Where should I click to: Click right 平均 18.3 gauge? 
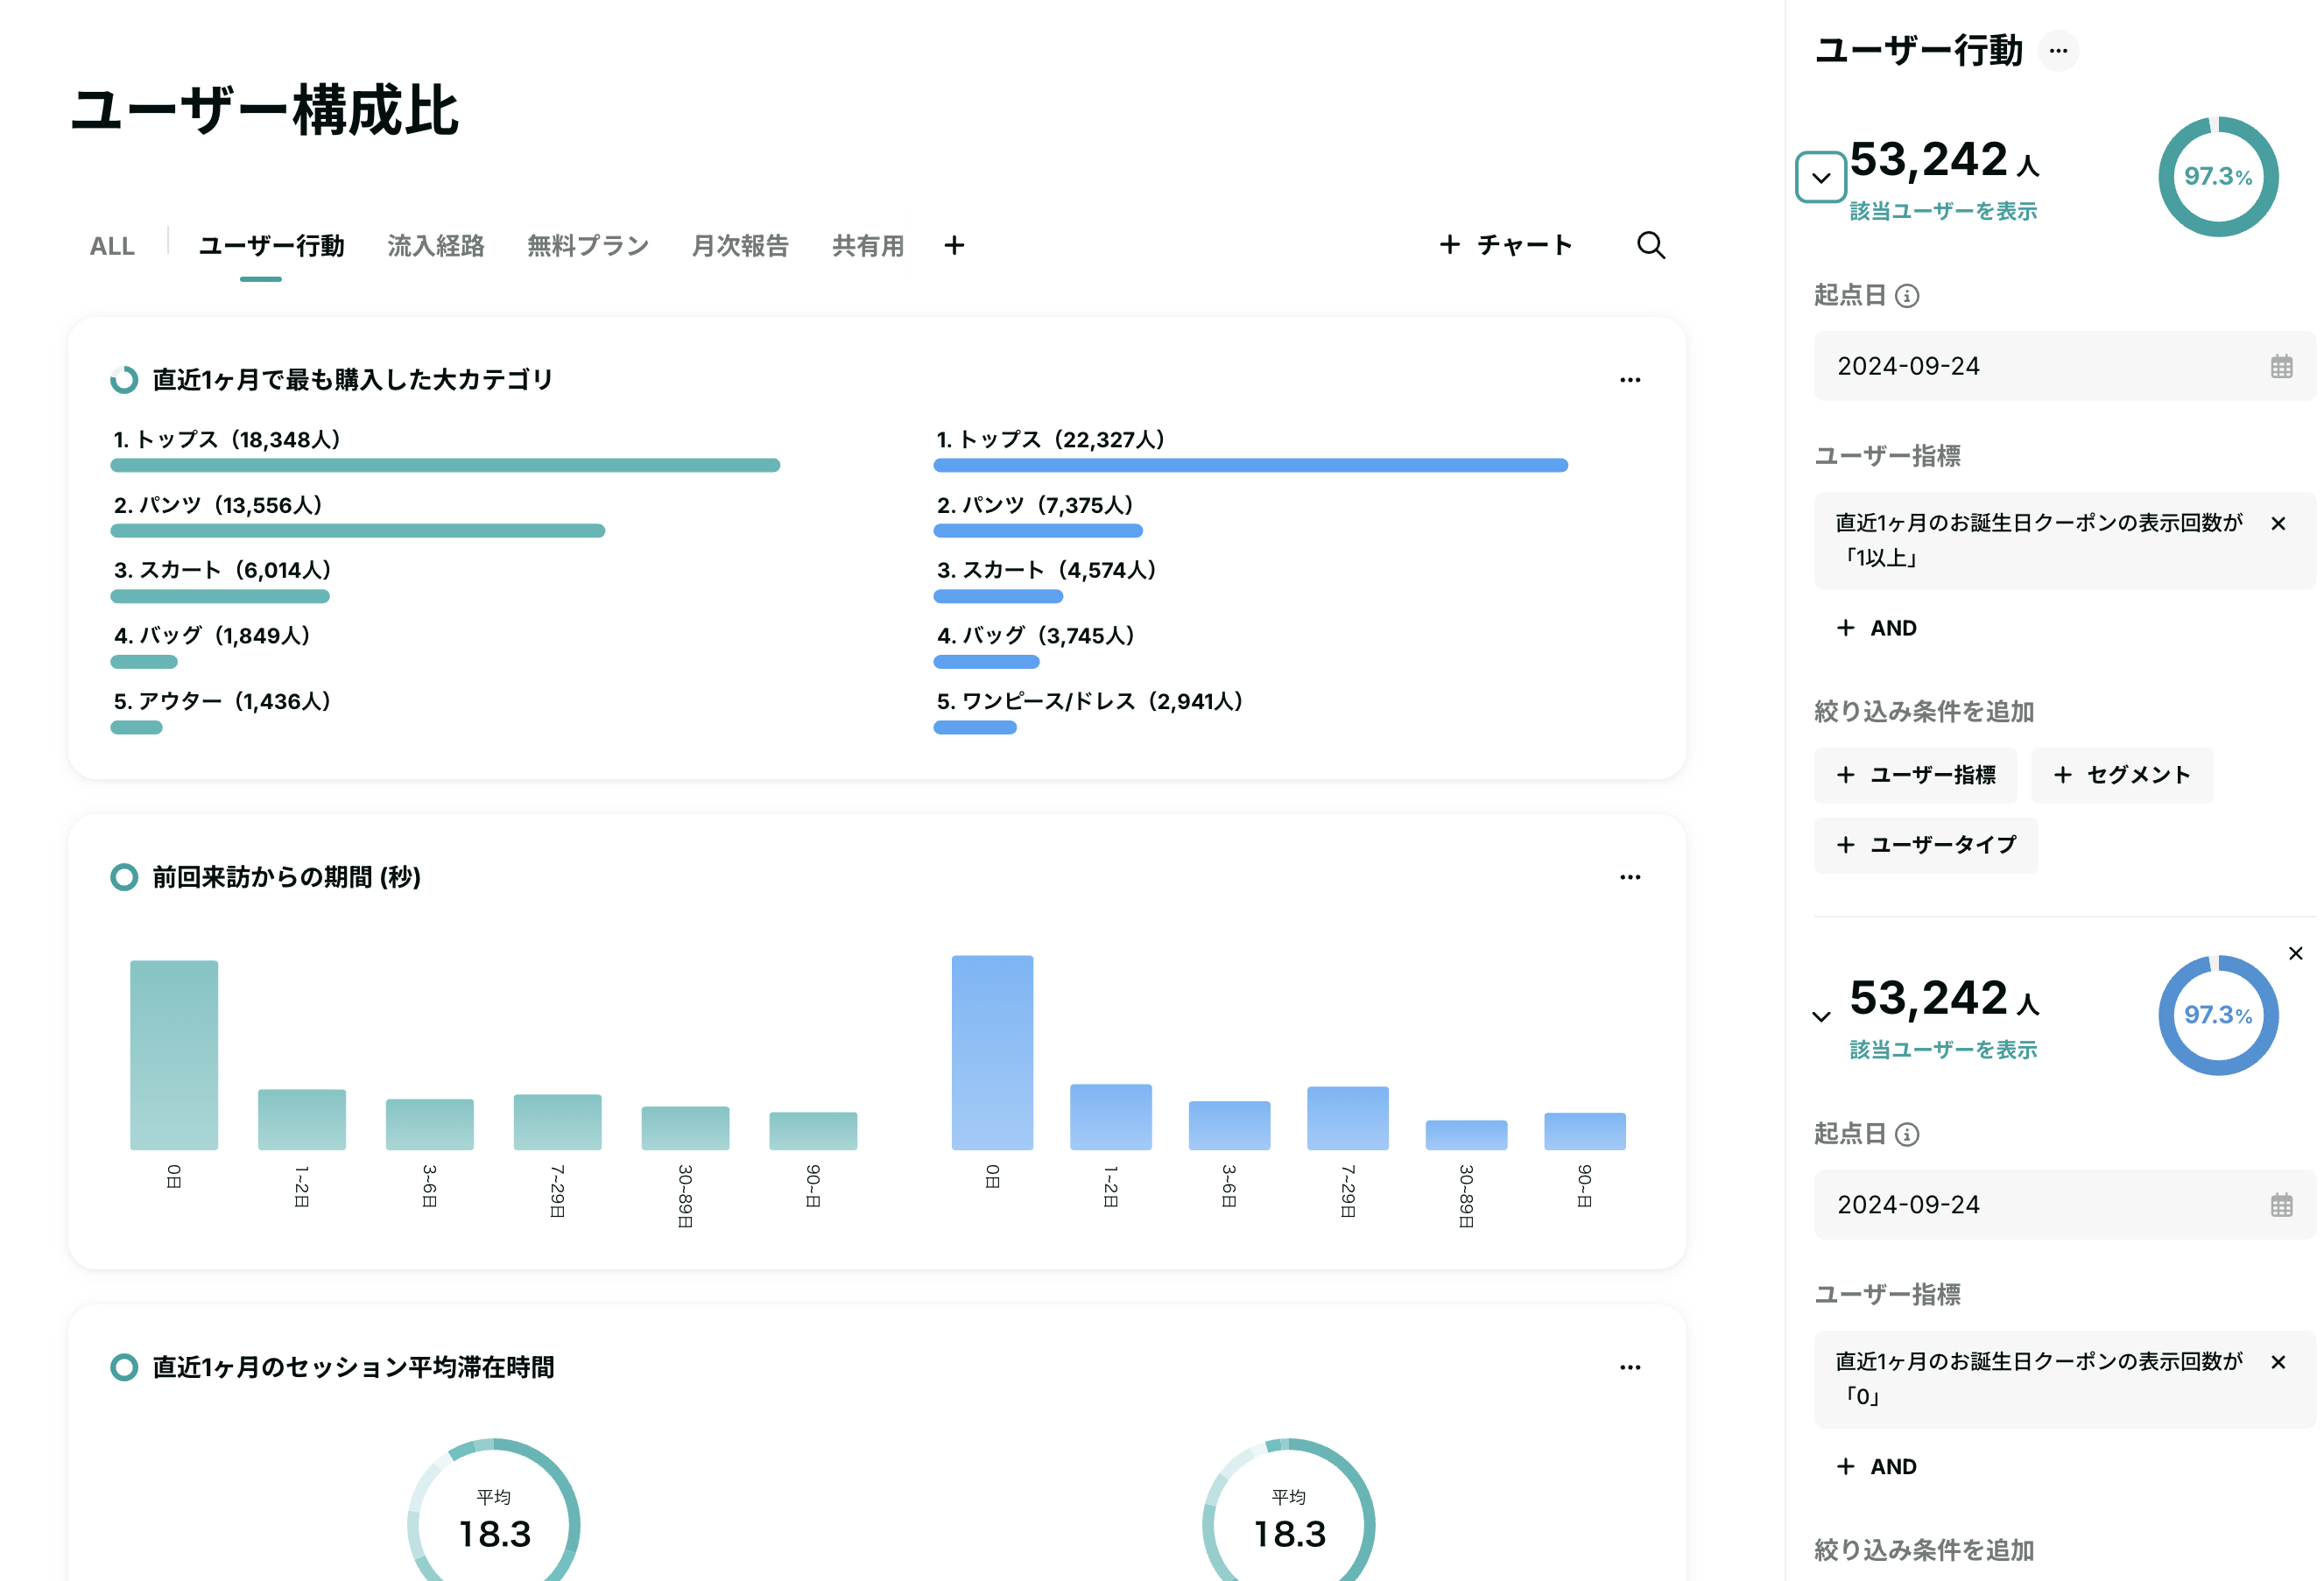click(1289, 1510)
